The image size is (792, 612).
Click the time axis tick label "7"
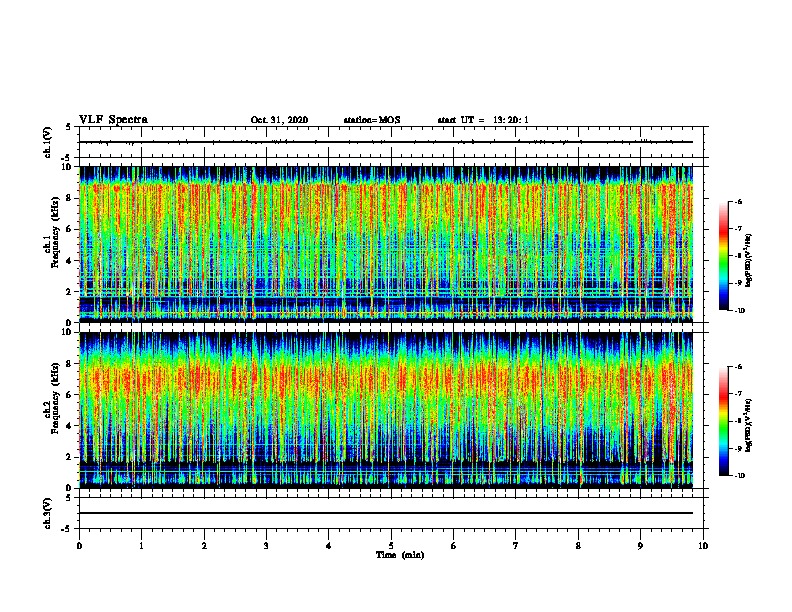pos(516,546)
